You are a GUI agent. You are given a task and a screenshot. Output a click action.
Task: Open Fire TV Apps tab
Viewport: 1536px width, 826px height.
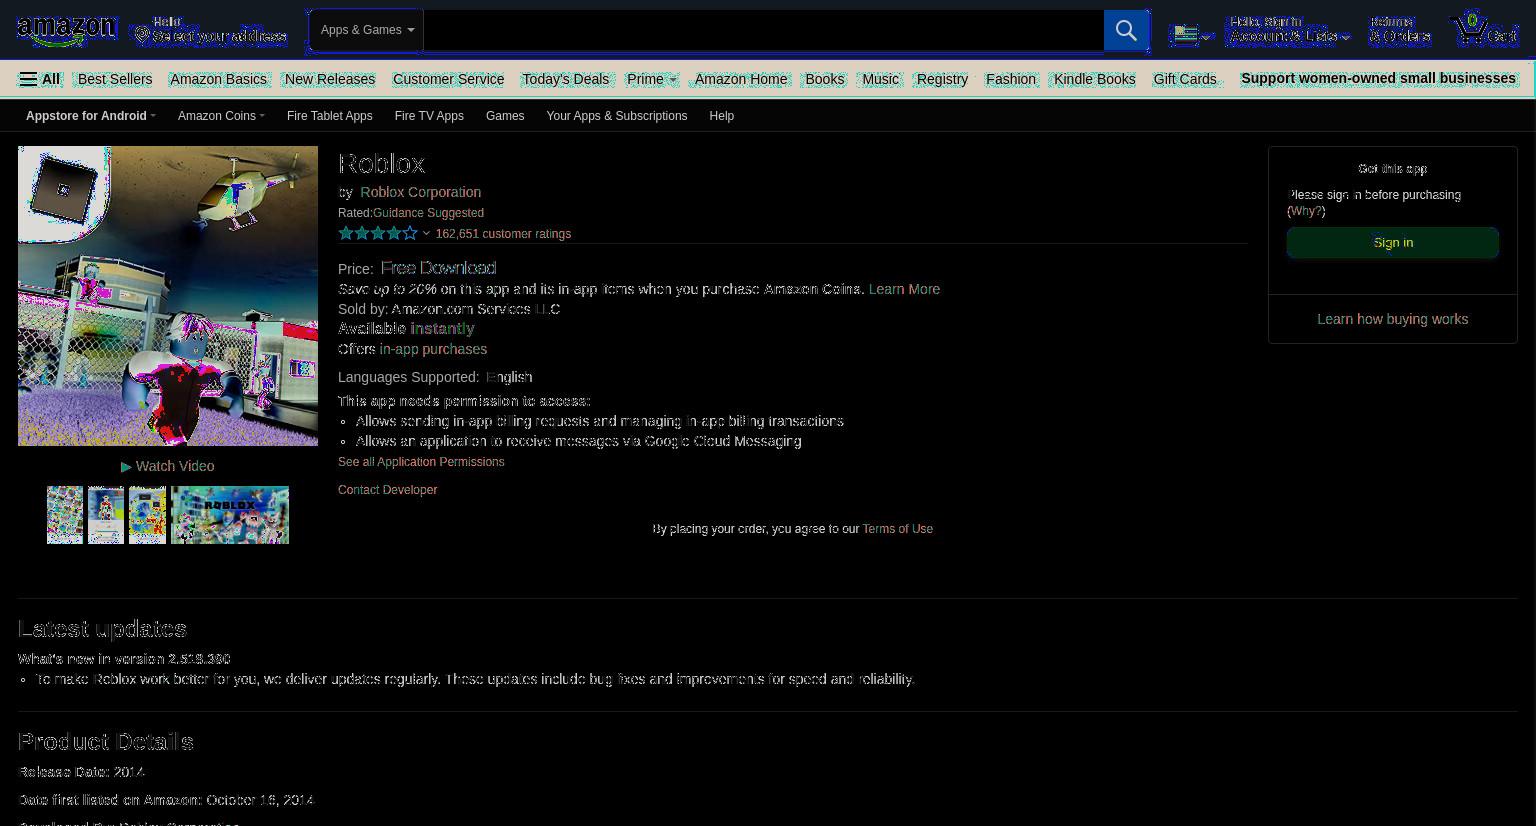pos(429,116)
